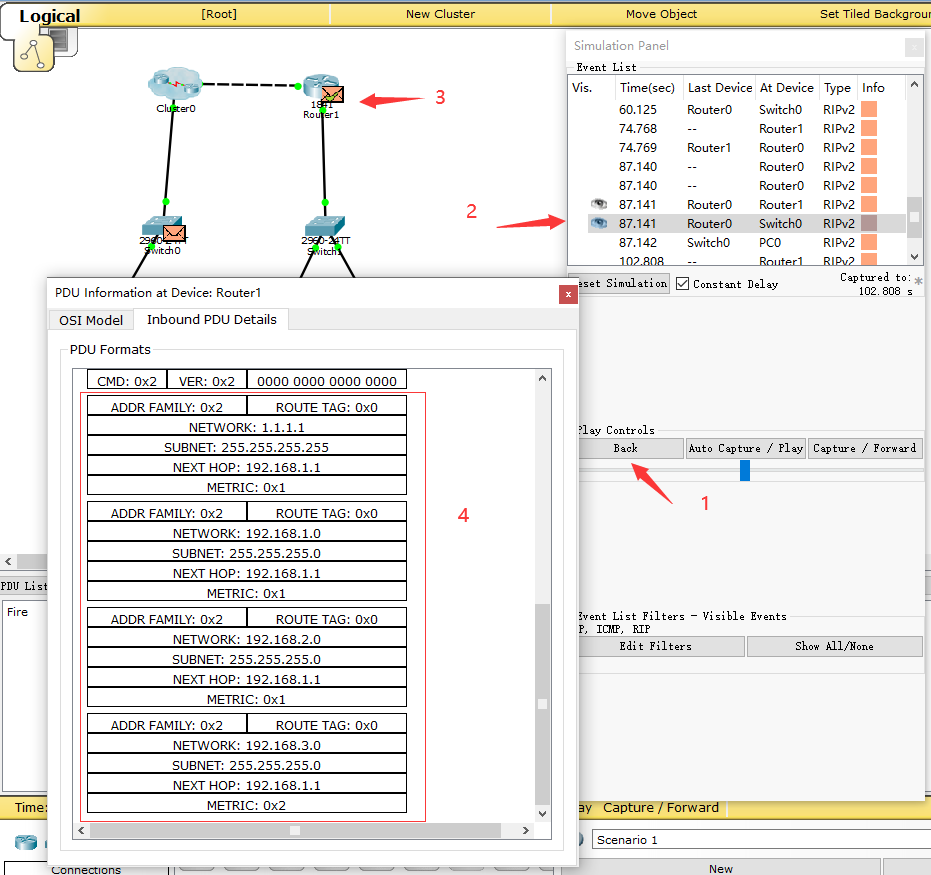The width and height of the screenshot is (931, 875).
Task: Close the Simulation Panel
Action: click(x=914, y=47)
